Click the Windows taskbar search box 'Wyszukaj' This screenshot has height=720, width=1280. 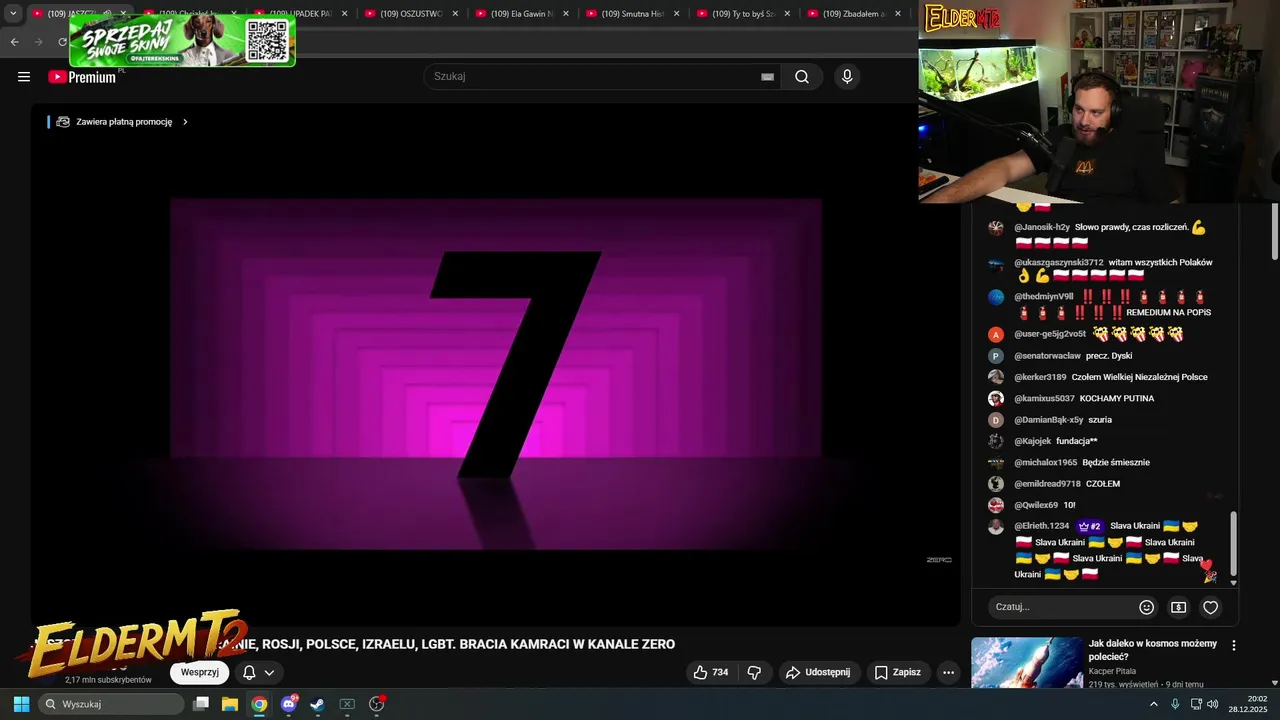[111, 704]
